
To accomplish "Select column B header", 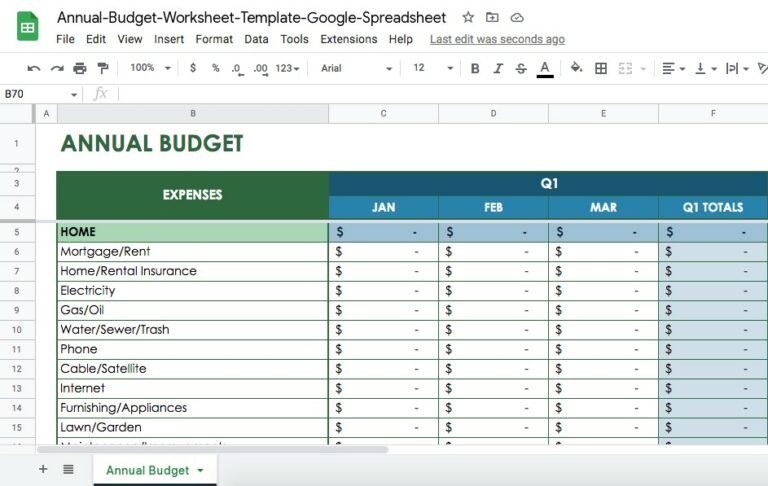I will tap(193, 114).
